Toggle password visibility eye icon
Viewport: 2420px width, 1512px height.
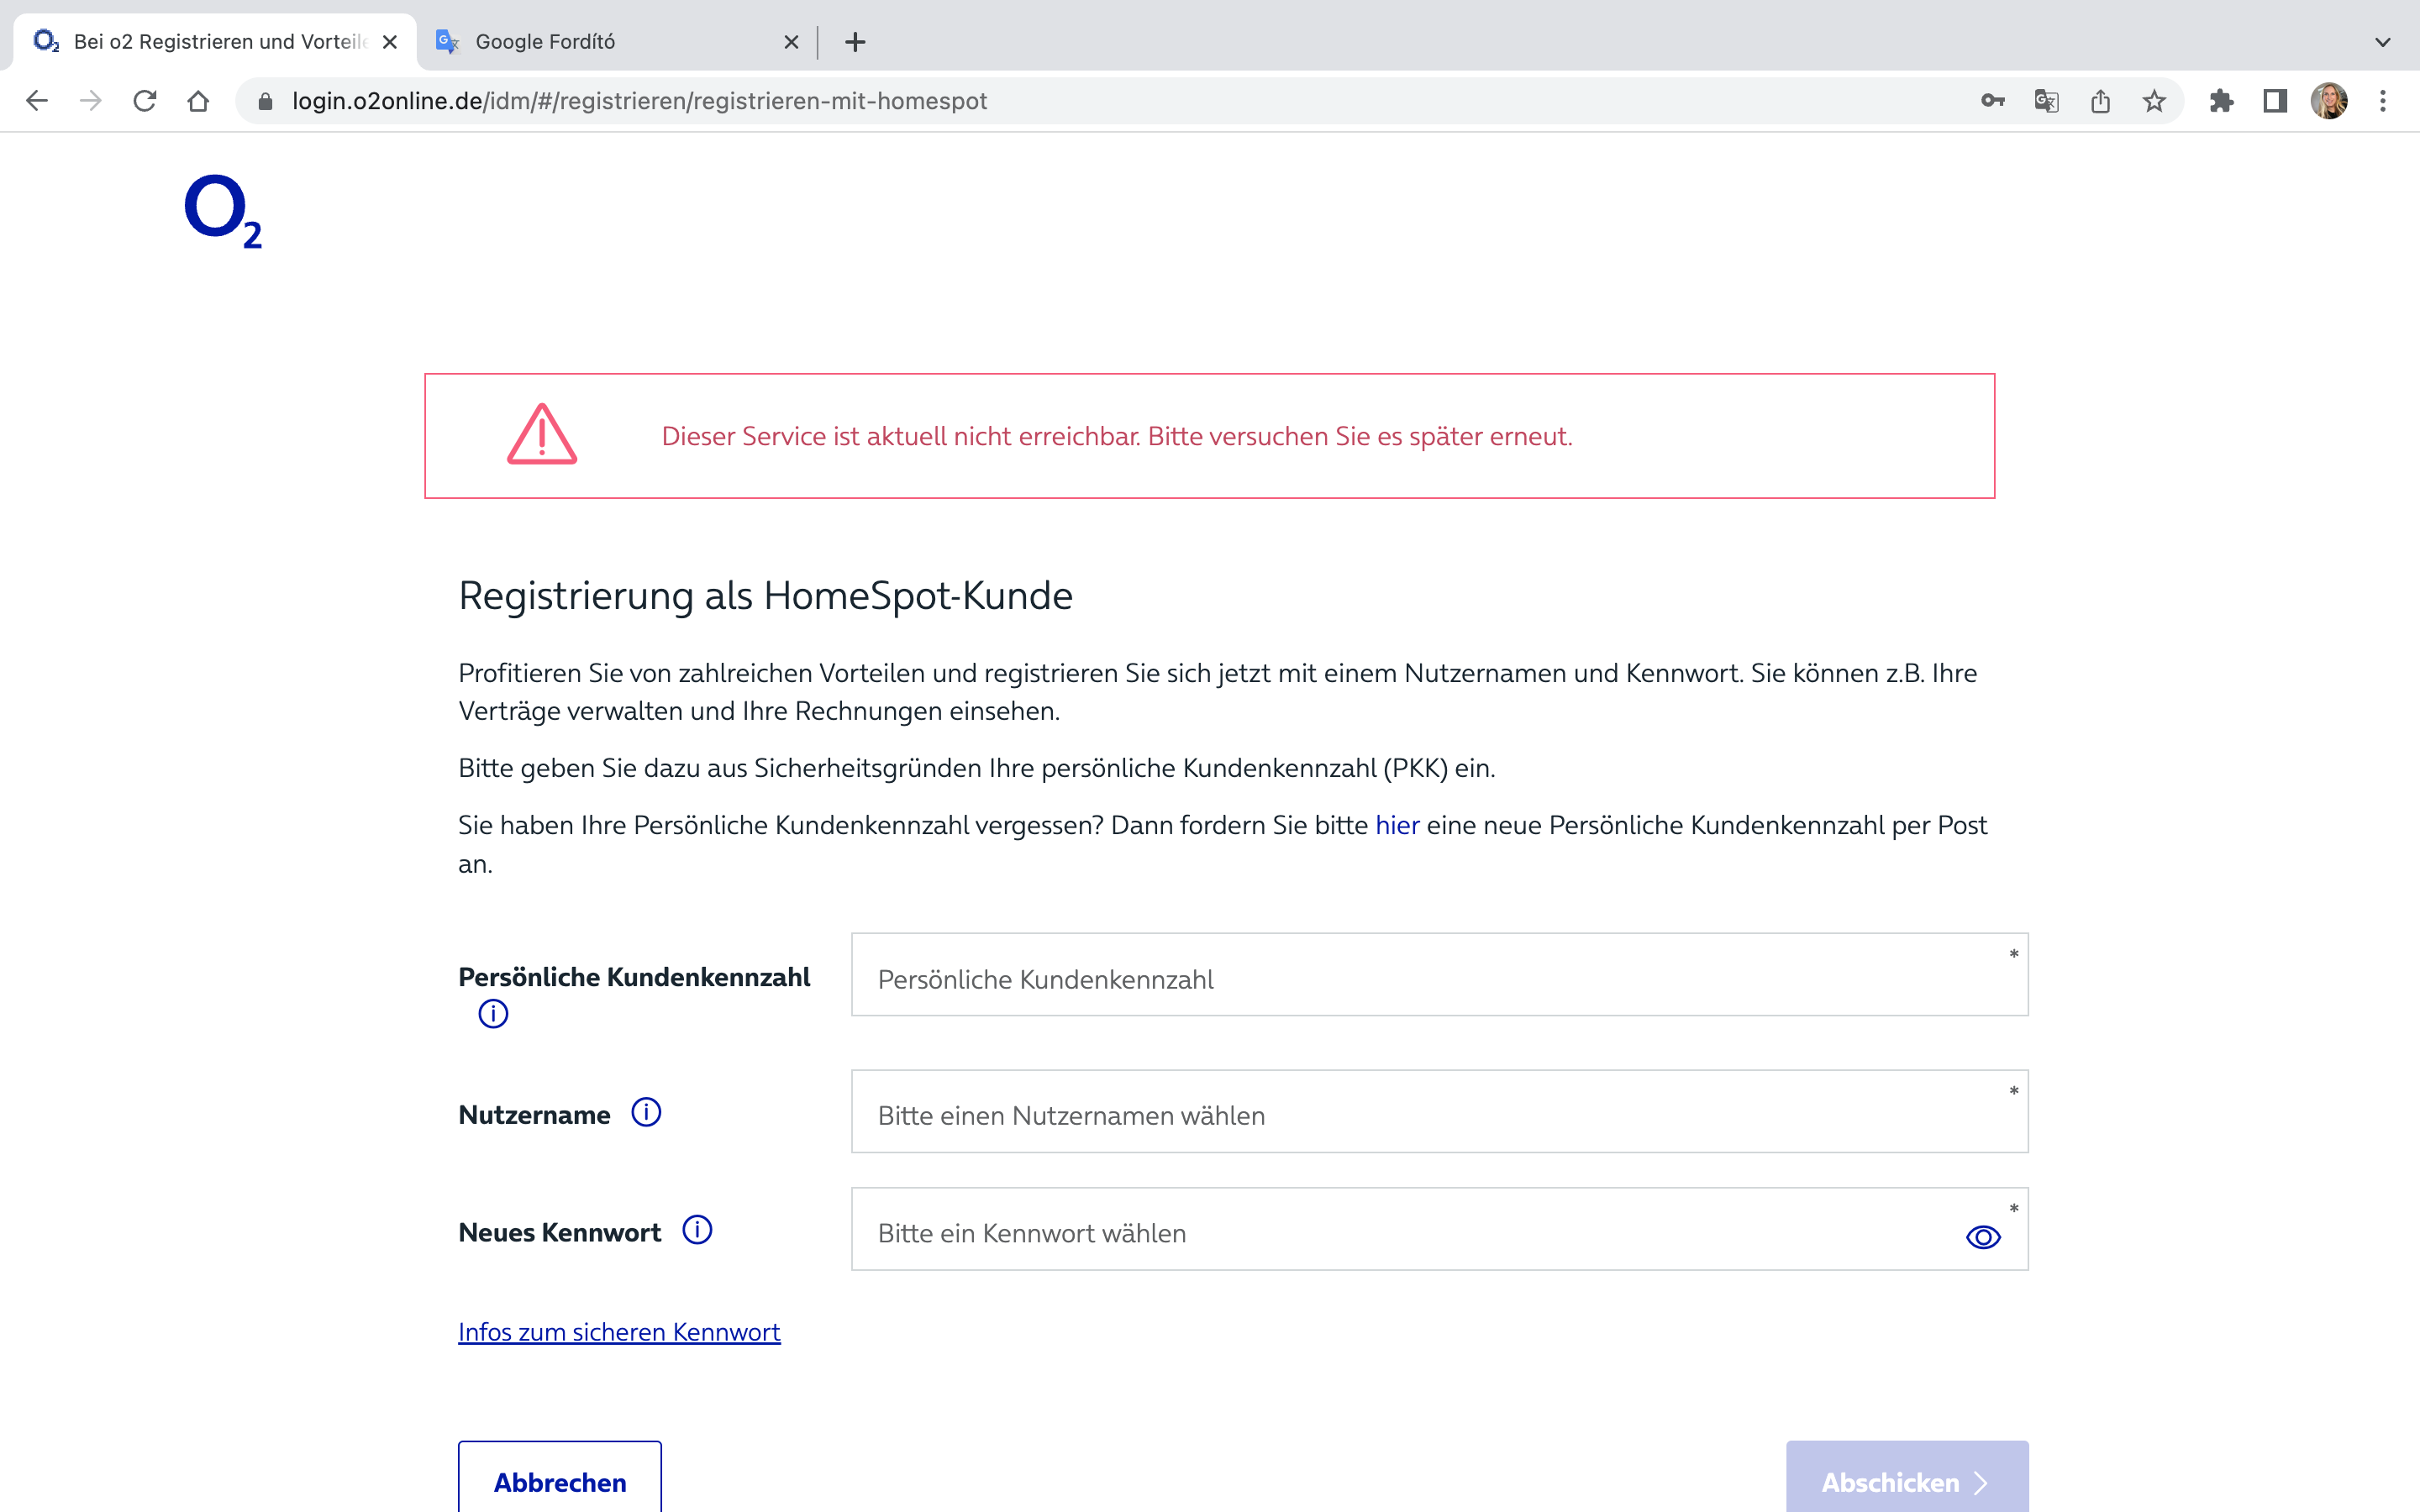point(1983,1237)
